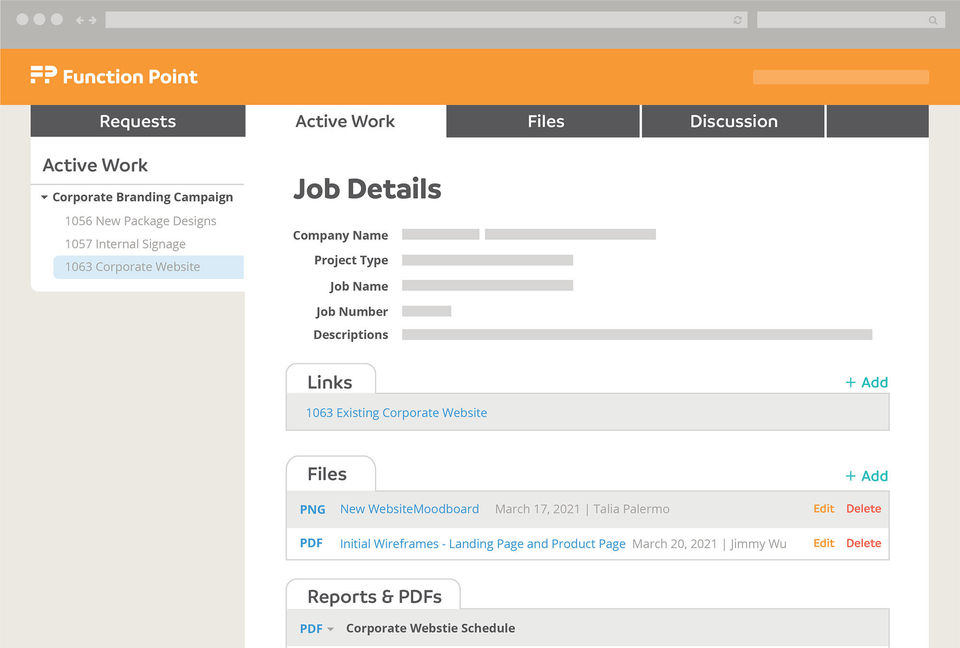Click the browser forward arrow
This screenshot has width=960, height=648.
(93, 20)
